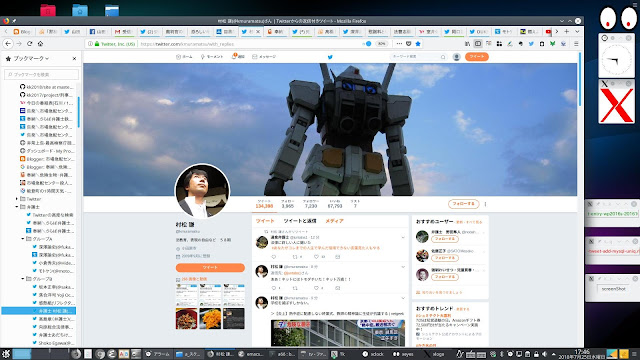
Task: Open the page actions three-dots menu
Action: click(399, 44)
